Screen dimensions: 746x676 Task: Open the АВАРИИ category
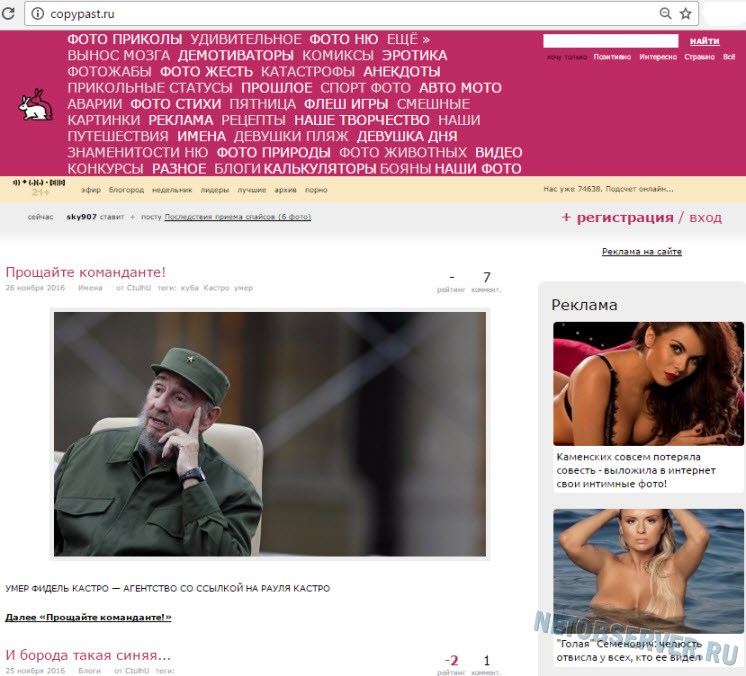pos(95,104)
